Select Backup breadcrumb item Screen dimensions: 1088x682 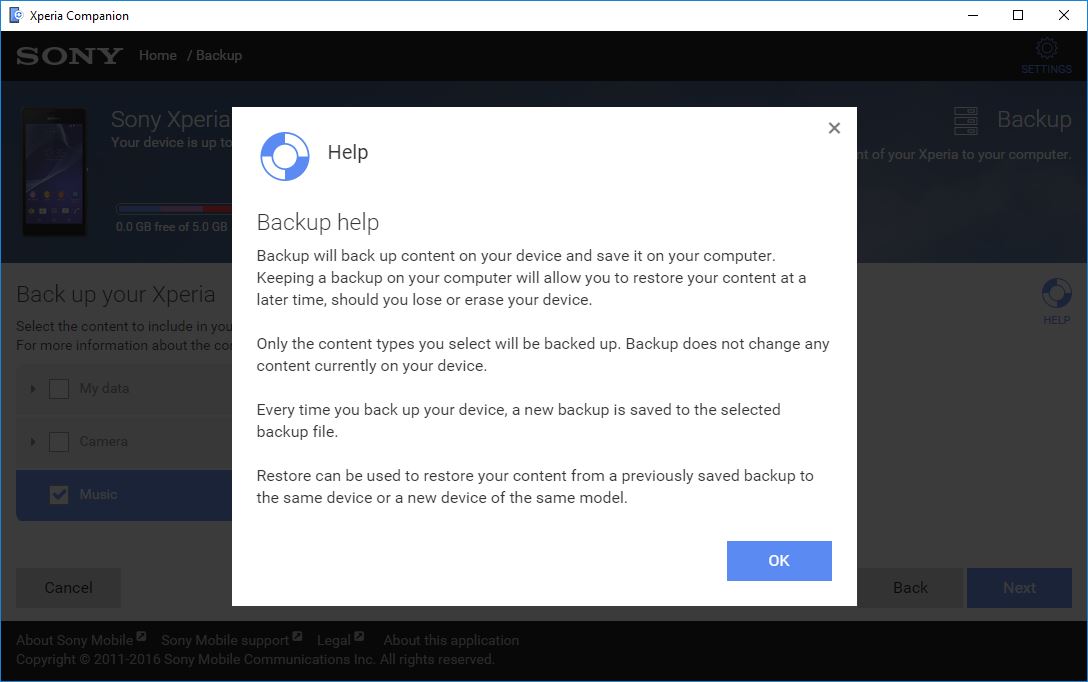[219, 56]
